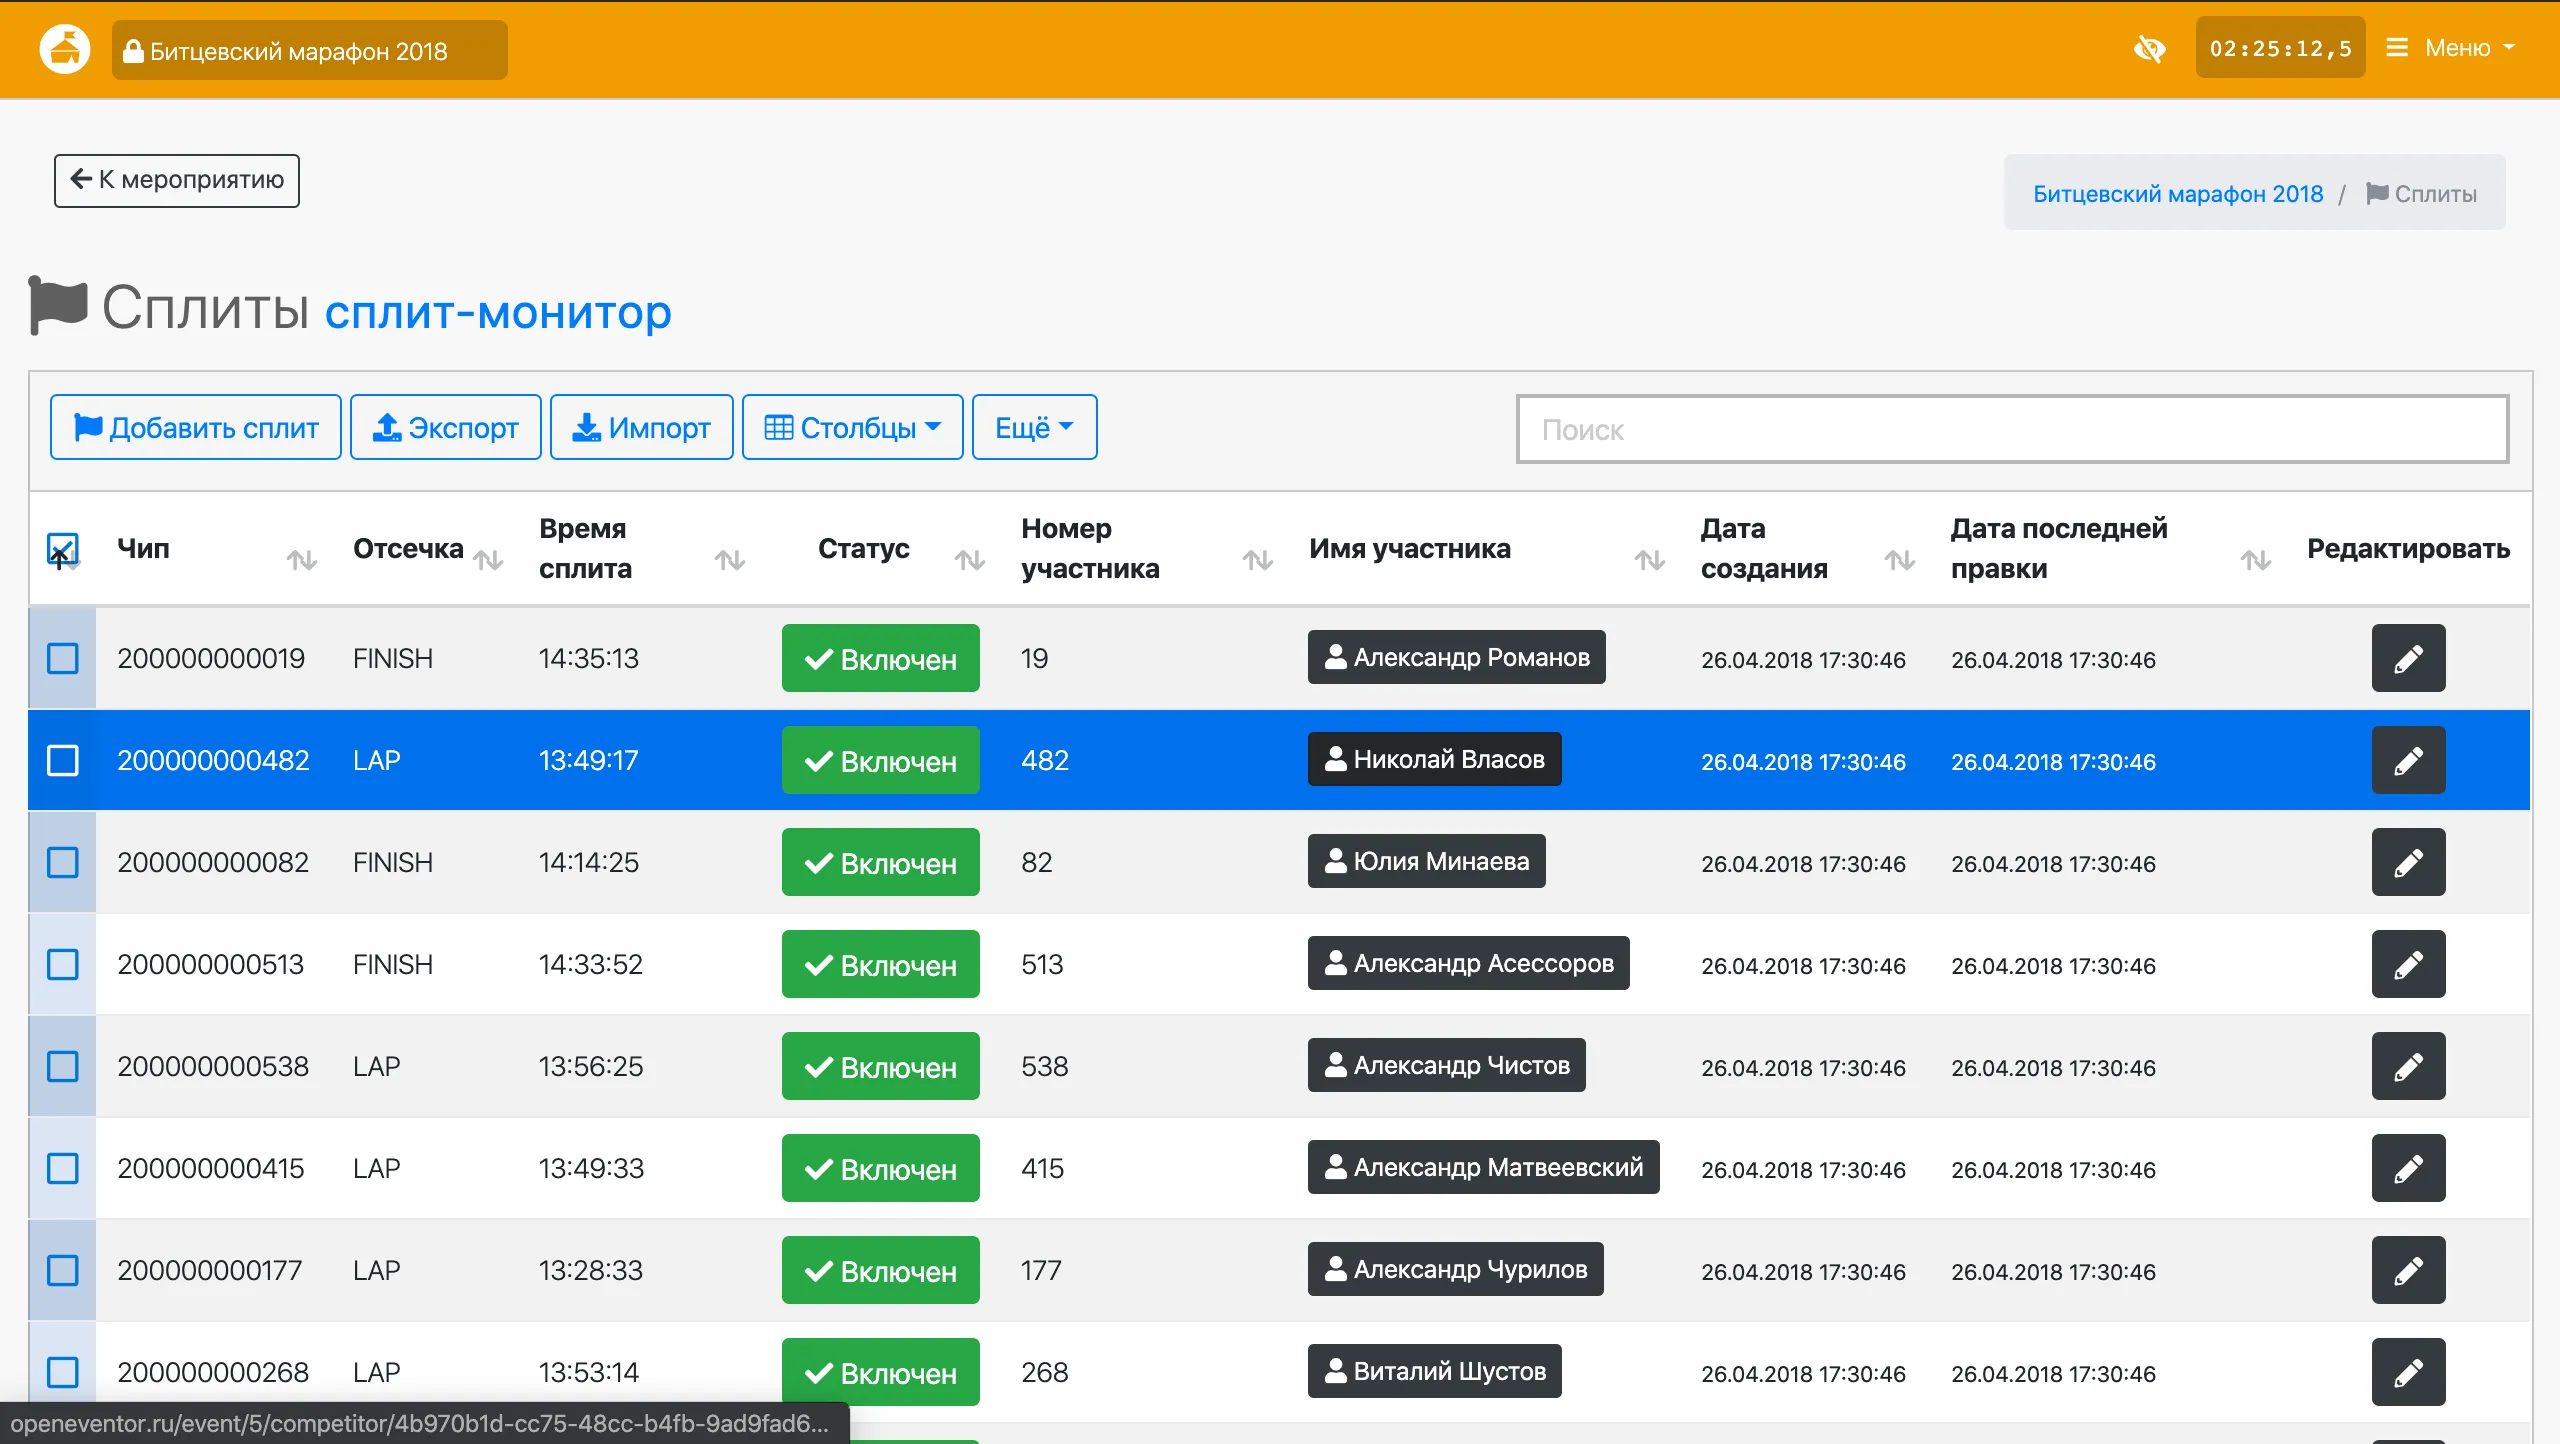Sort by Дата создания column arrows
The height and width of the screenshot is (1444, 2560).
(1899, 560)
